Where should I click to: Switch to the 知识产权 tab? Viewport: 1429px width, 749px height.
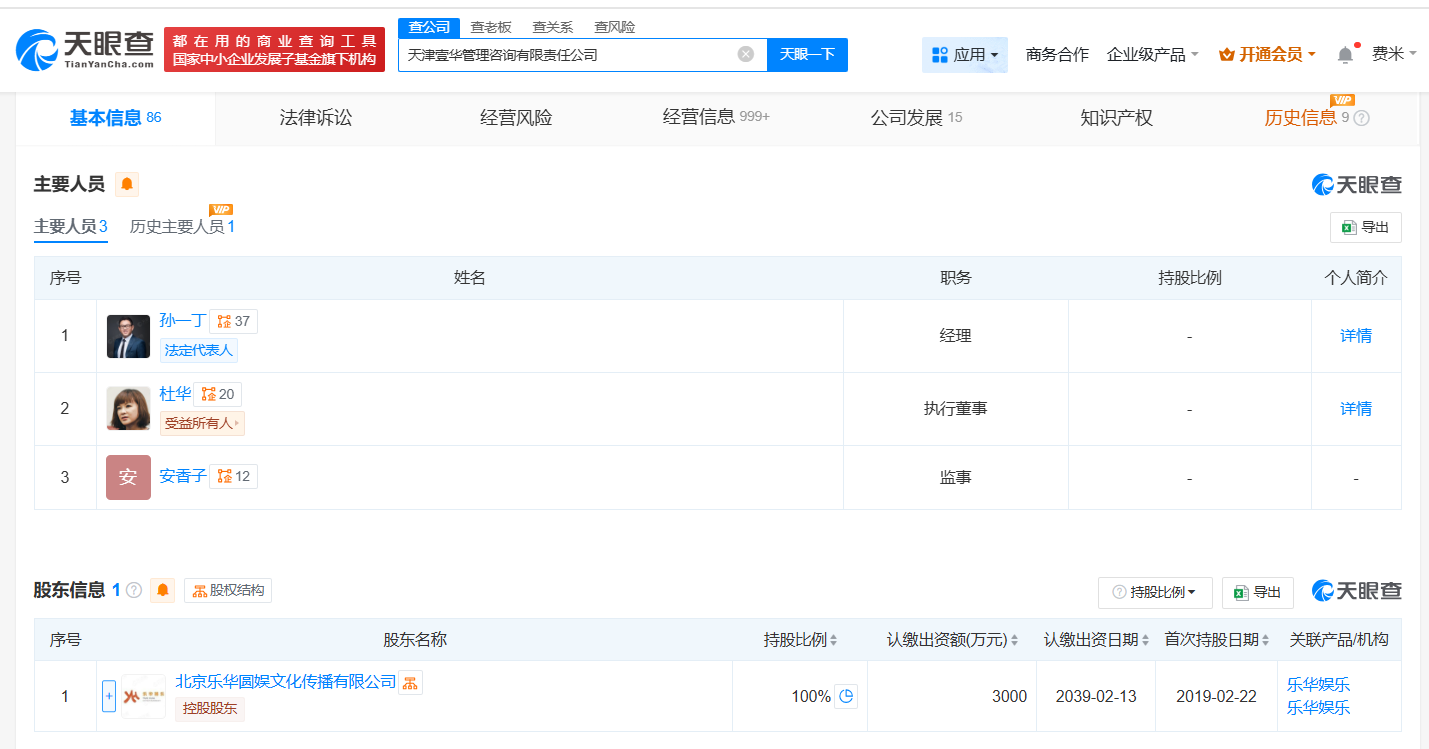[x=1117, y=118]
